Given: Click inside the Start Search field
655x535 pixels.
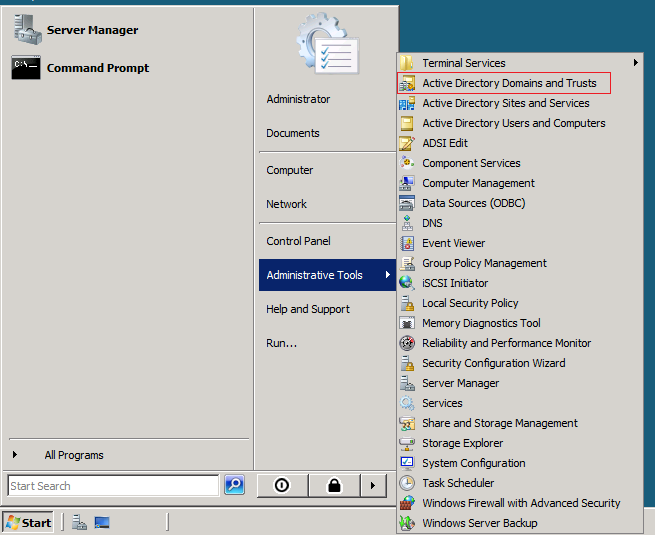Looking at the screenshot, I should 113,486.
